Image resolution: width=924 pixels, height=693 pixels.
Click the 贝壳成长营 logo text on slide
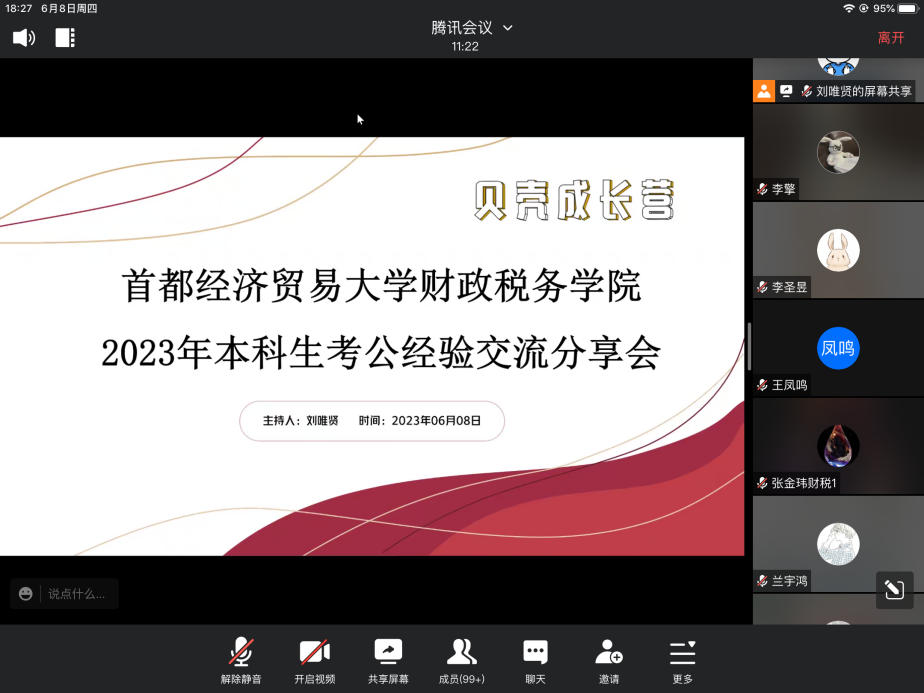575,200
